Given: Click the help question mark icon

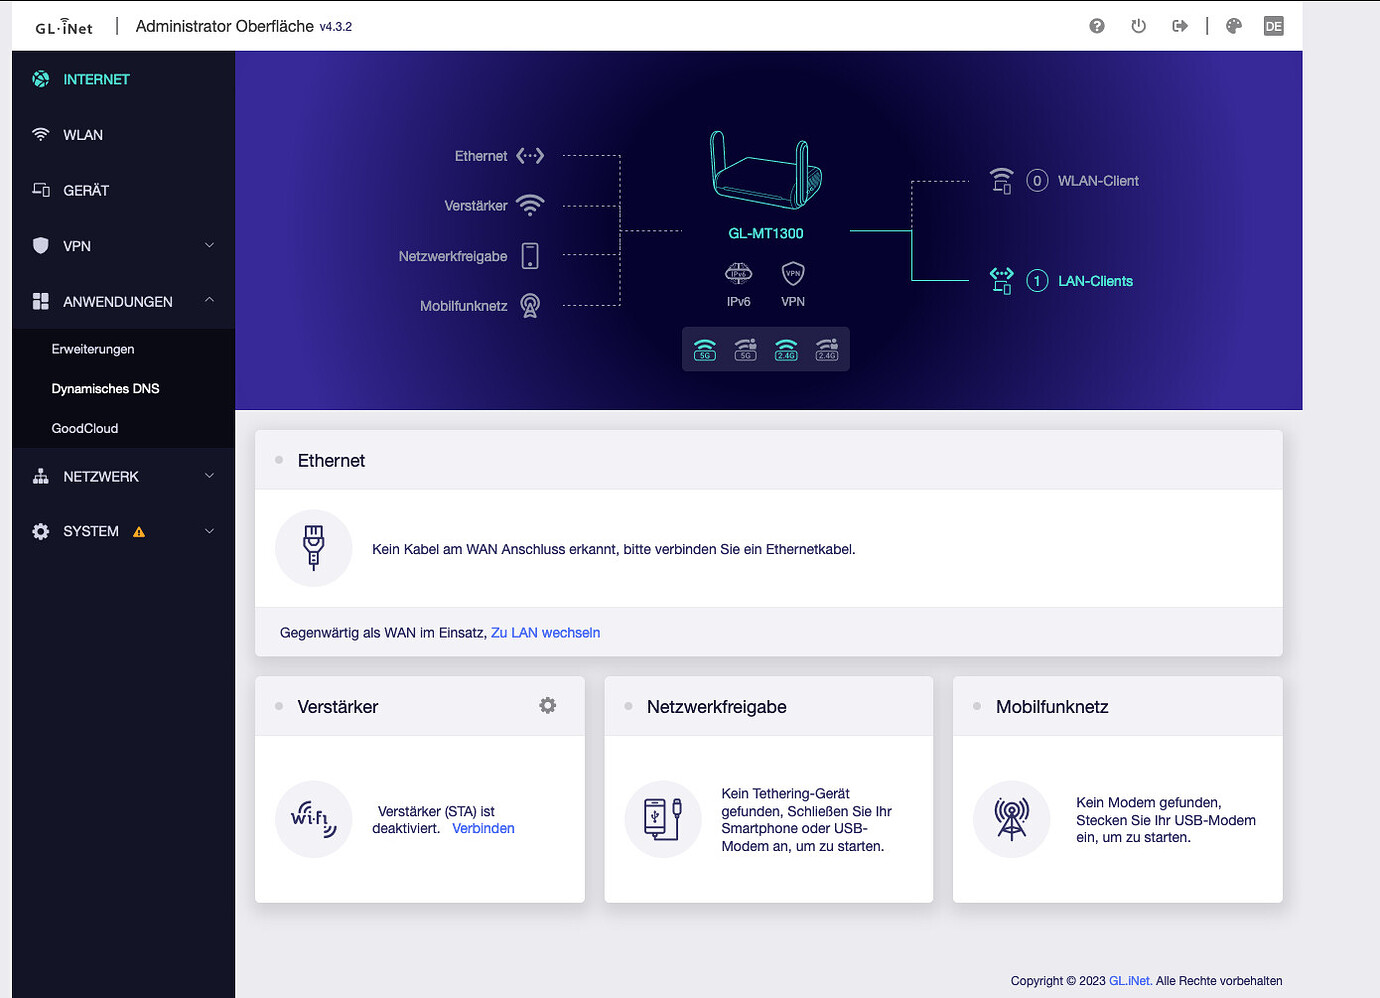Looking at the screenshot, I should click(x=1097, y=26).
